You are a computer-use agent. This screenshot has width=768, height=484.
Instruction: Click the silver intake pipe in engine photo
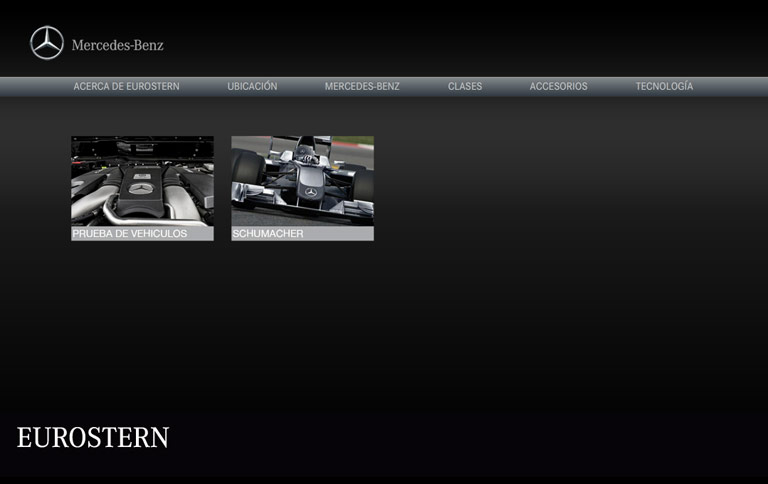(120, 212)
